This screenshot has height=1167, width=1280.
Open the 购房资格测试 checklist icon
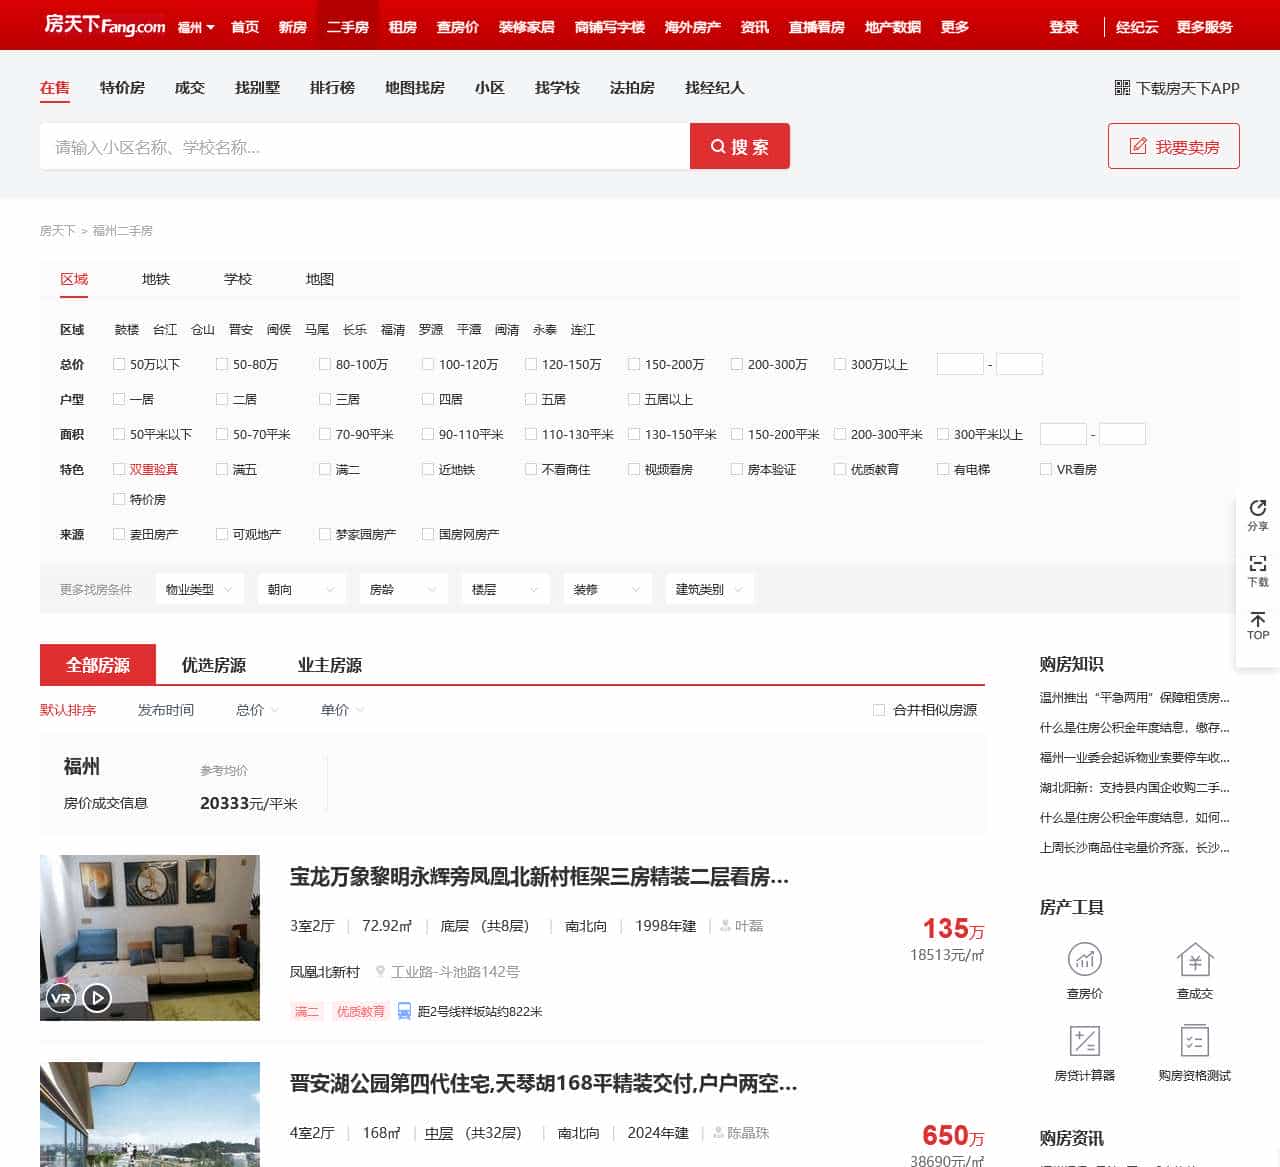point(1195,1041)
